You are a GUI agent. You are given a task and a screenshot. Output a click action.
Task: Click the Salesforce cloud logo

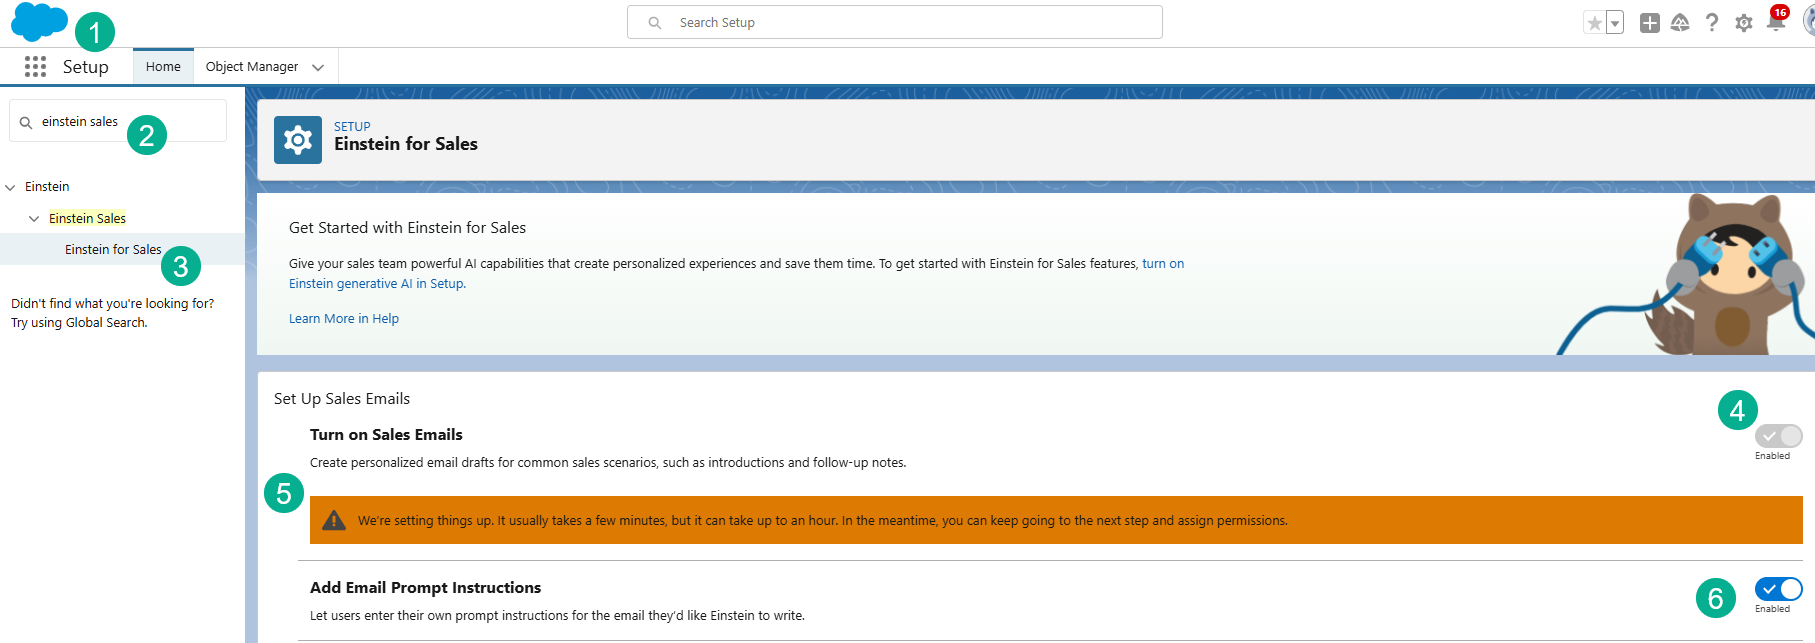click(38, 21)
